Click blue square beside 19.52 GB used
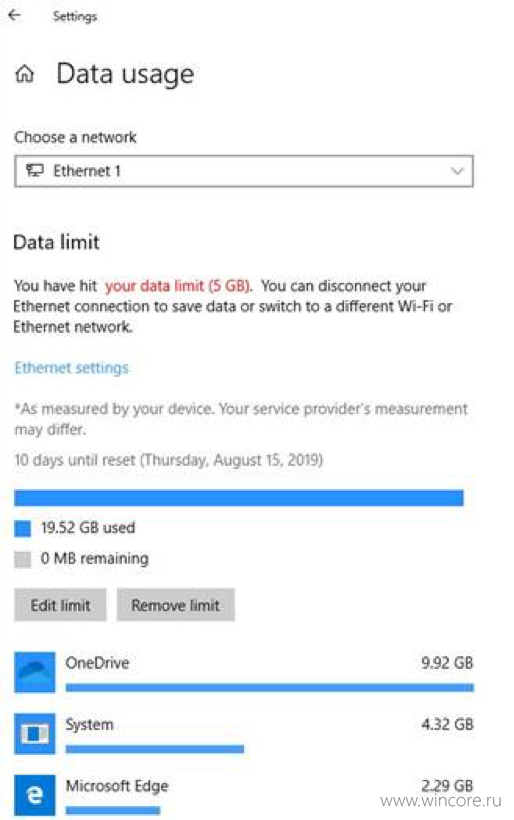The height and width of the screenshot is (820, 514). (x=22, y=529)
